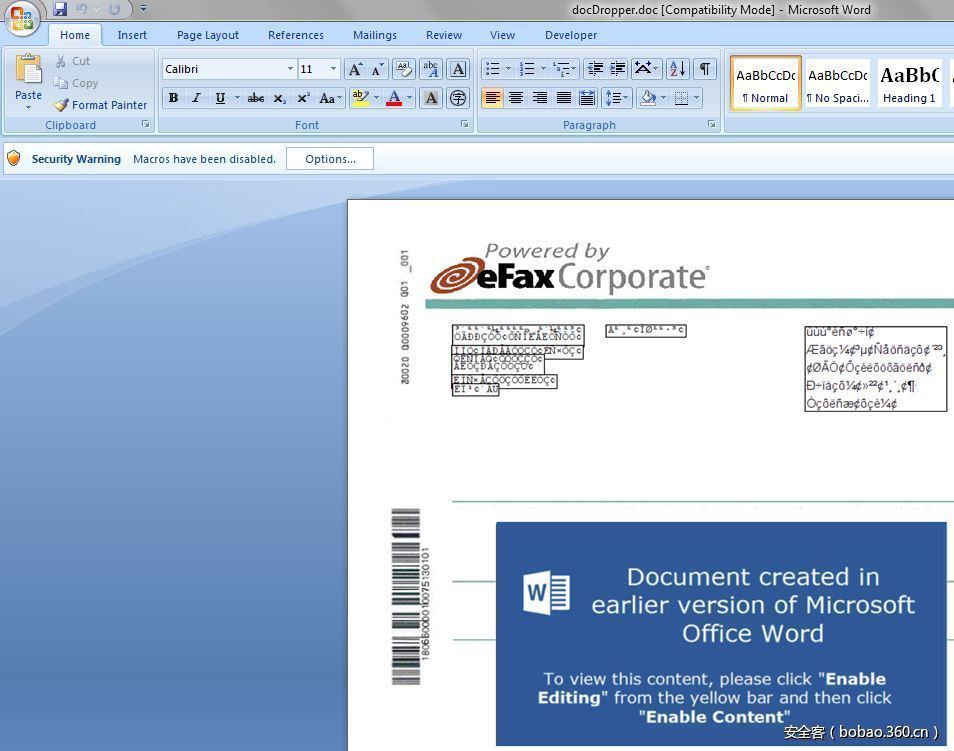Click the Sort icon in Paragraph group
The height and width of the screenshot is (751, 954).
coord(677,69)
